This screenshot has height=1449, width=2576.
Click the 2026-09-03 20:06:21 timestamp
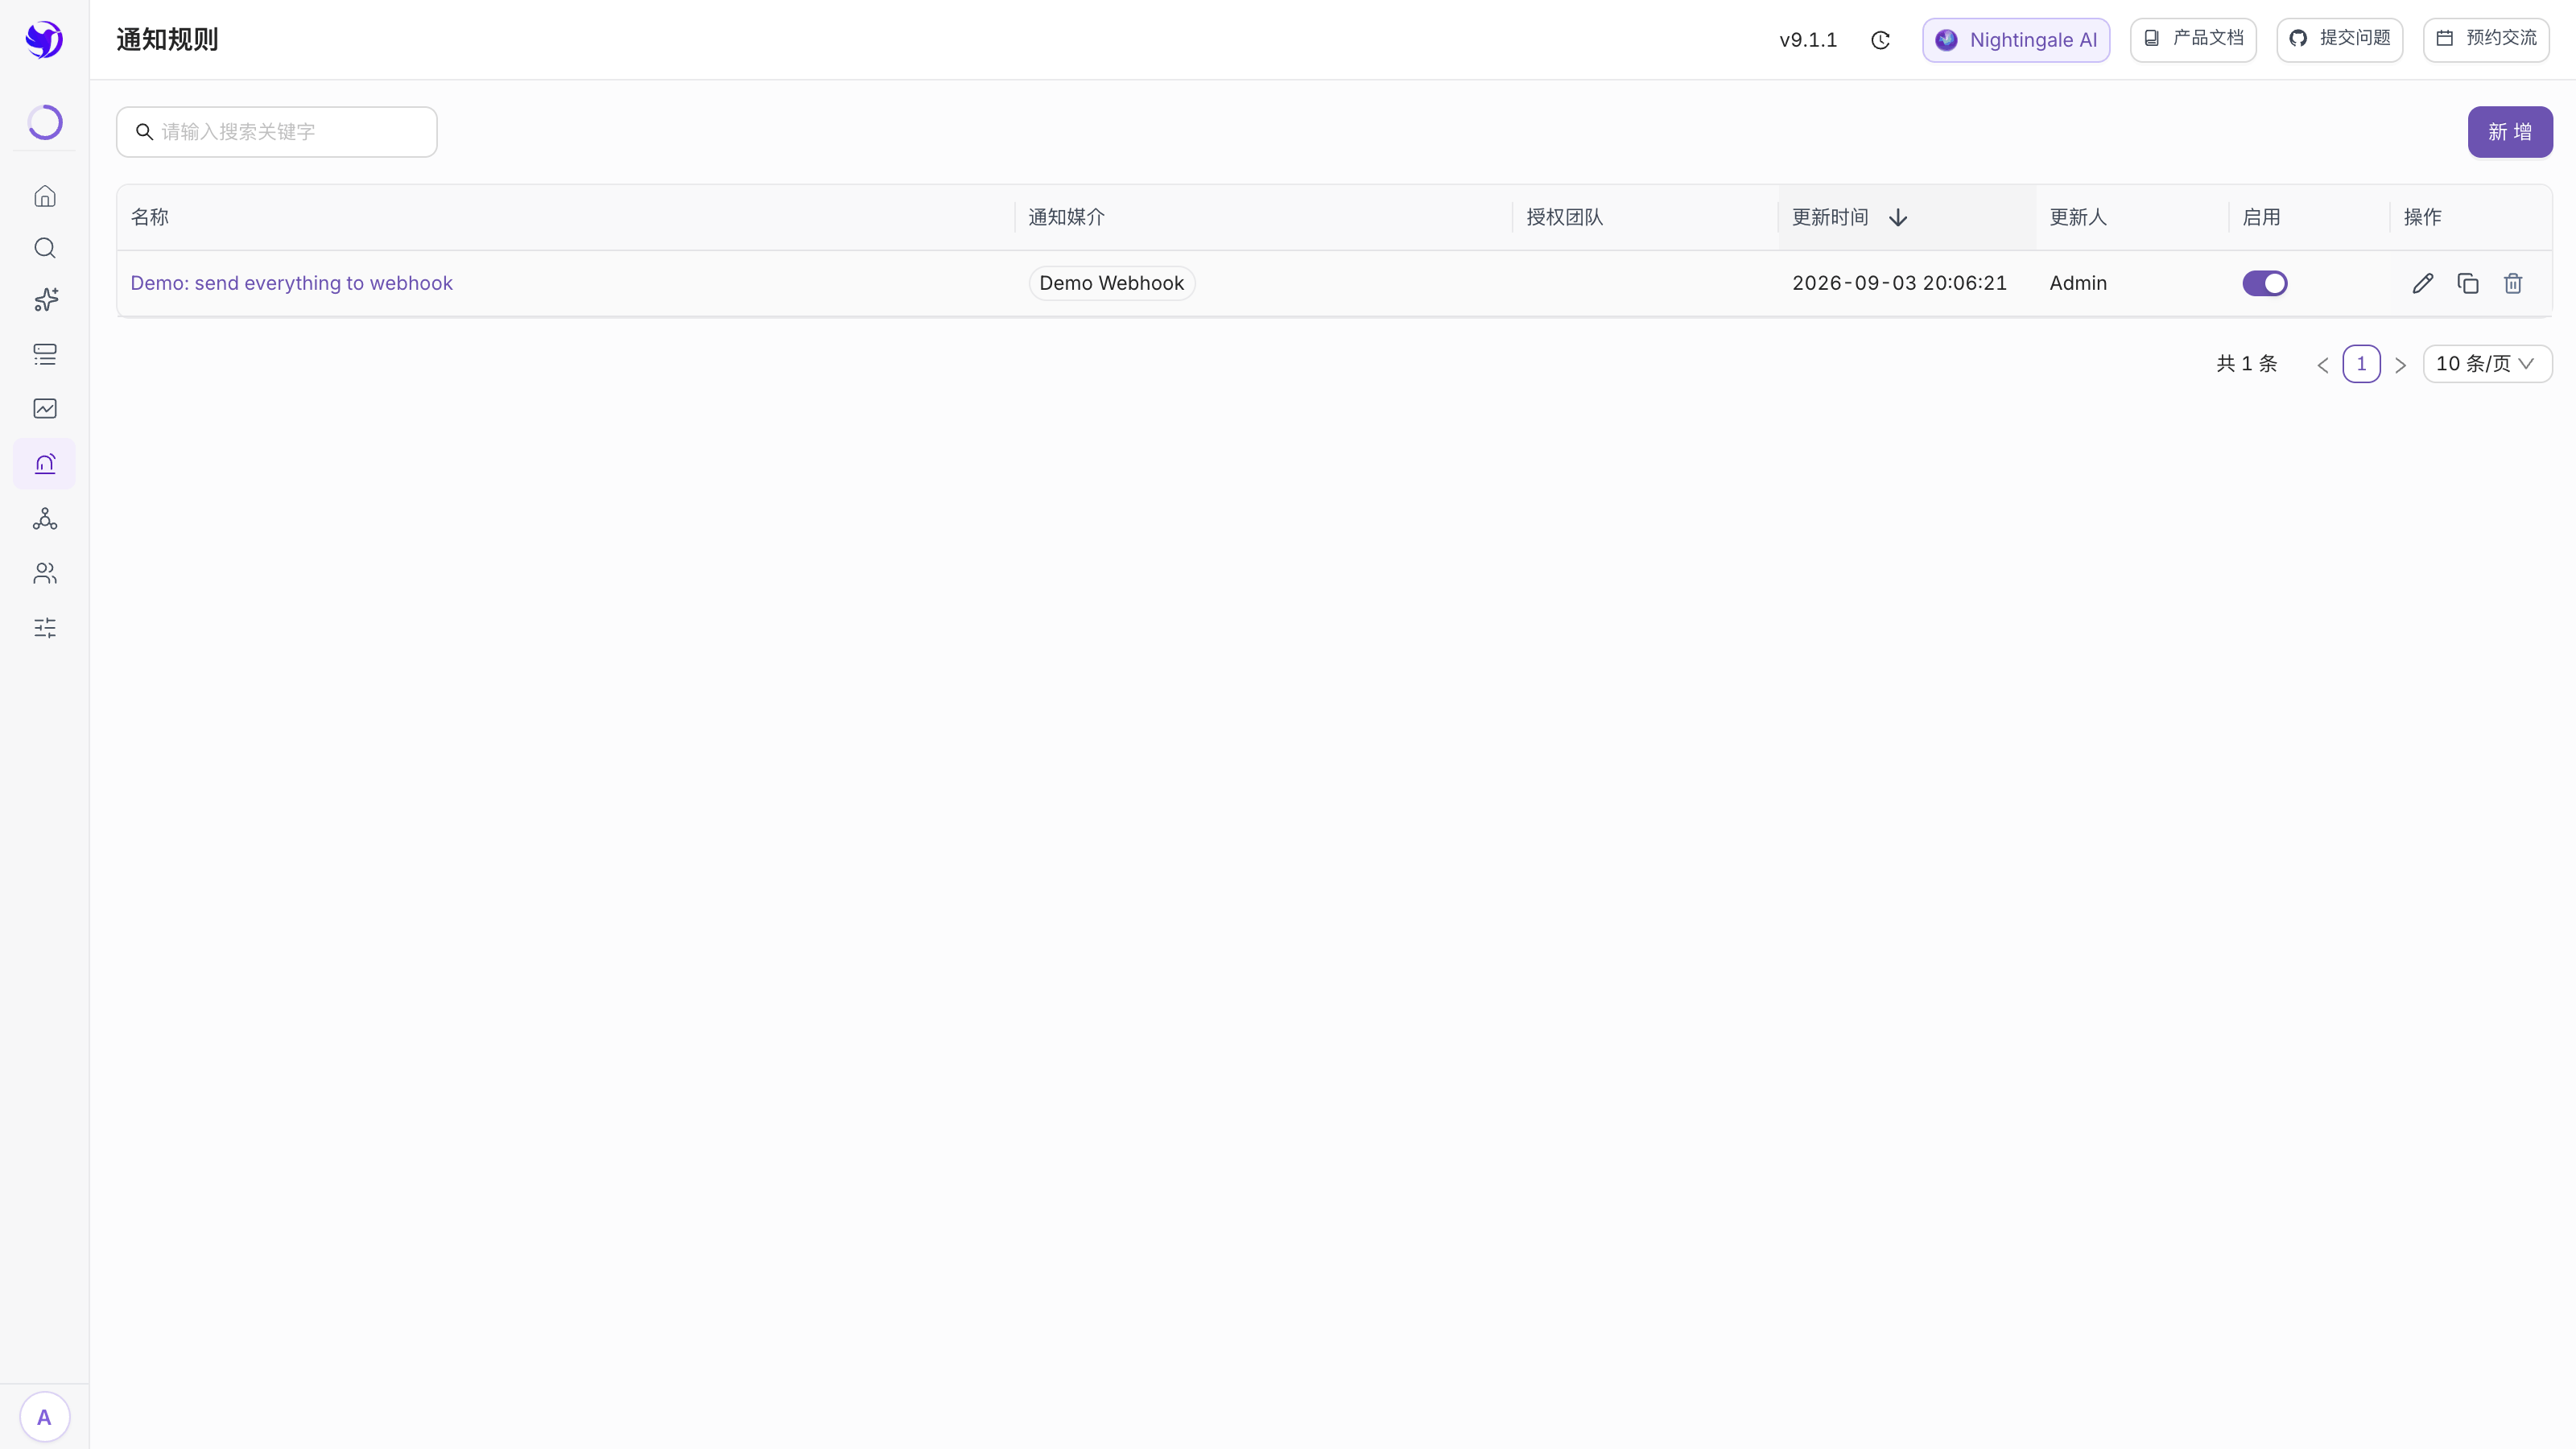point(1899,284)
